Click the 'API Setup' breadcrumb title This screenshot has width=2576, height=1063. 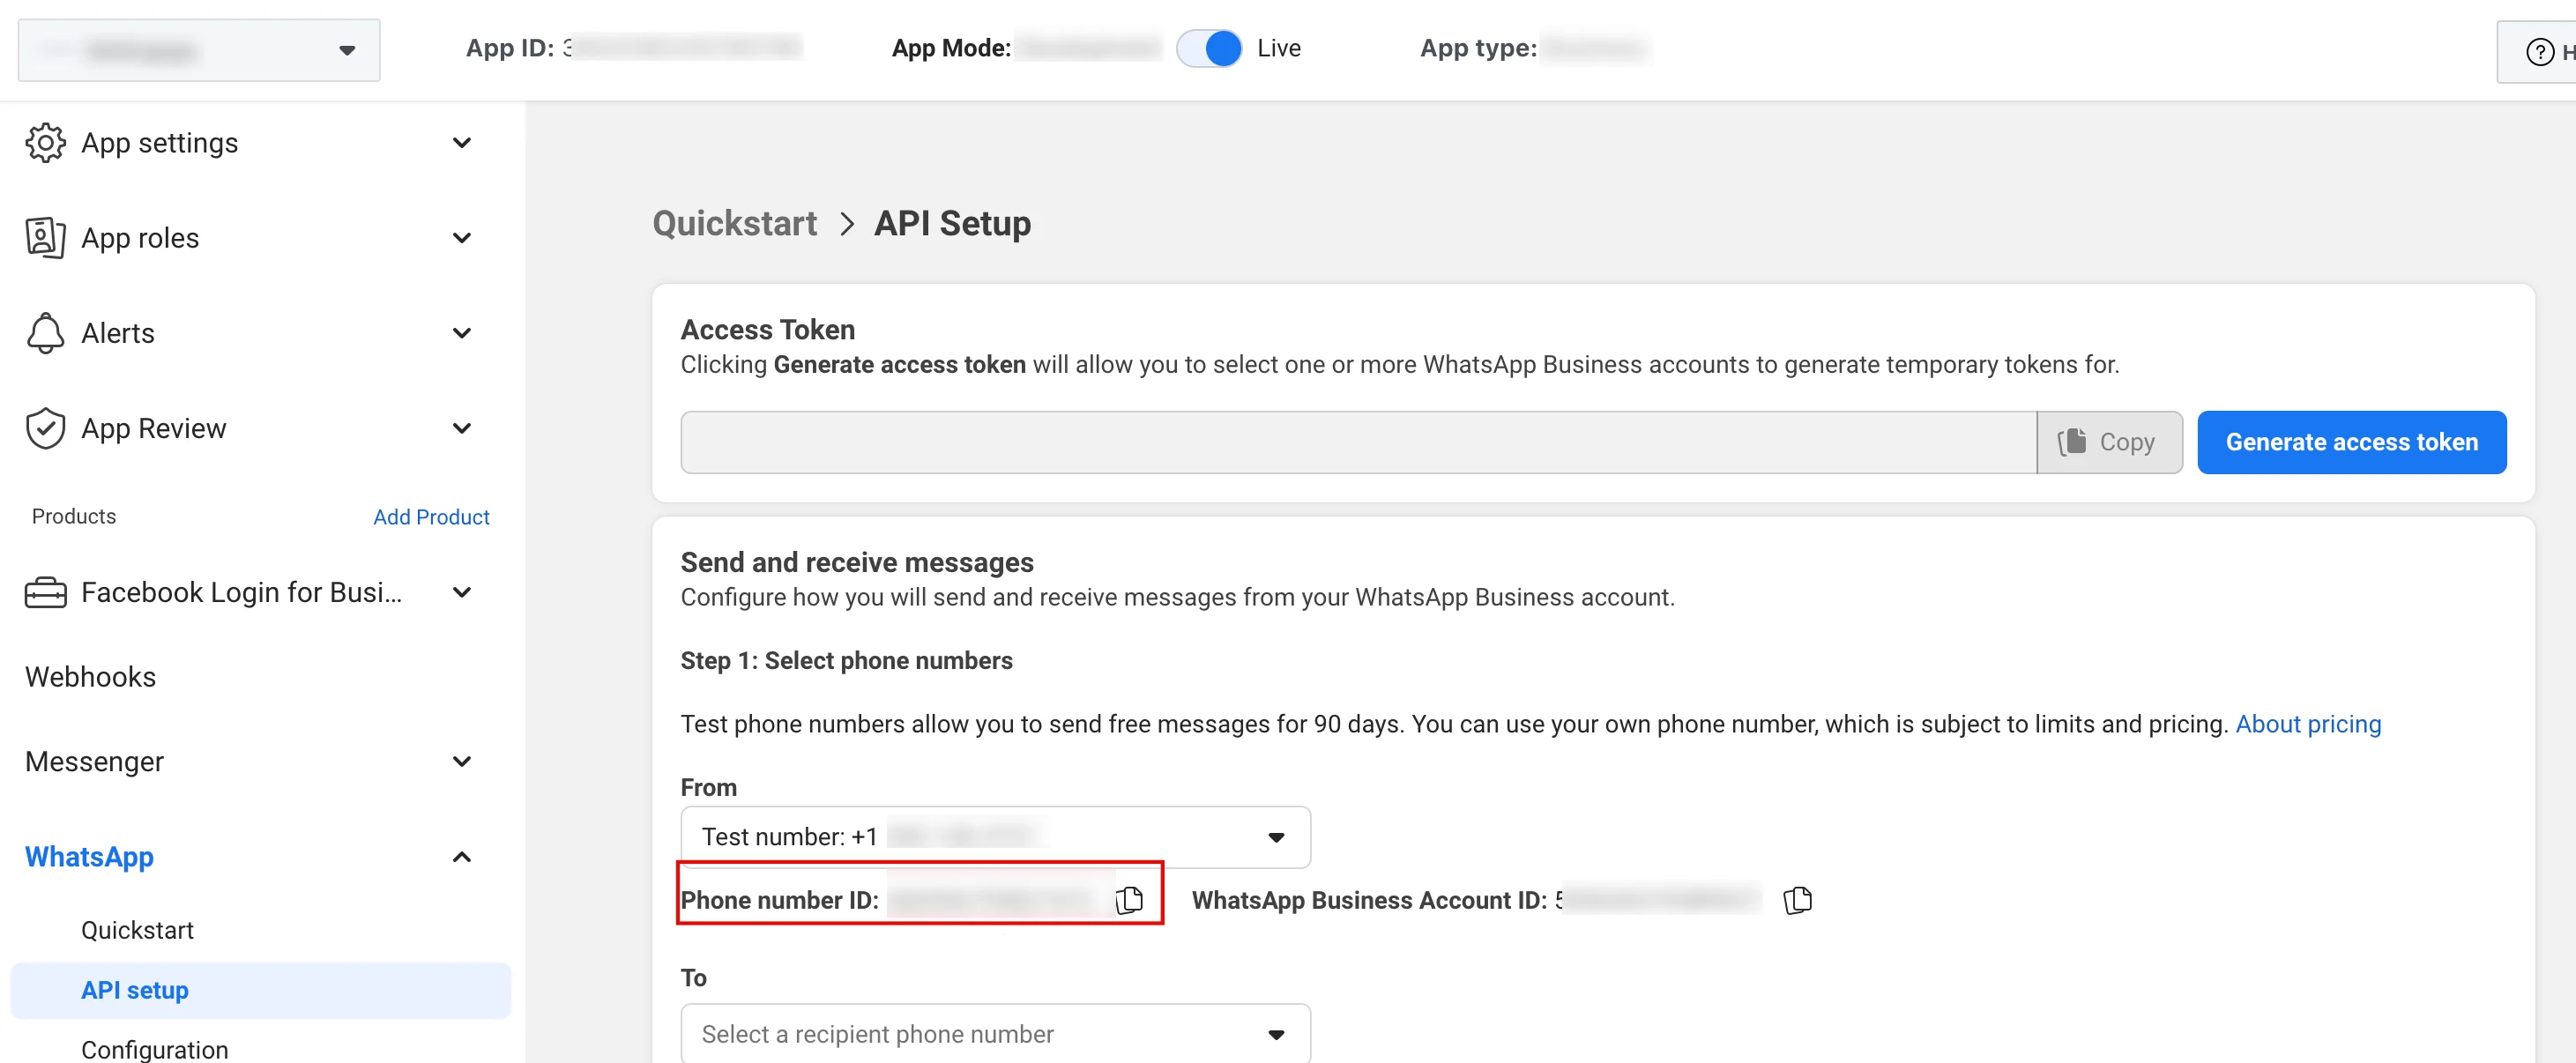(x=952, y=223)
